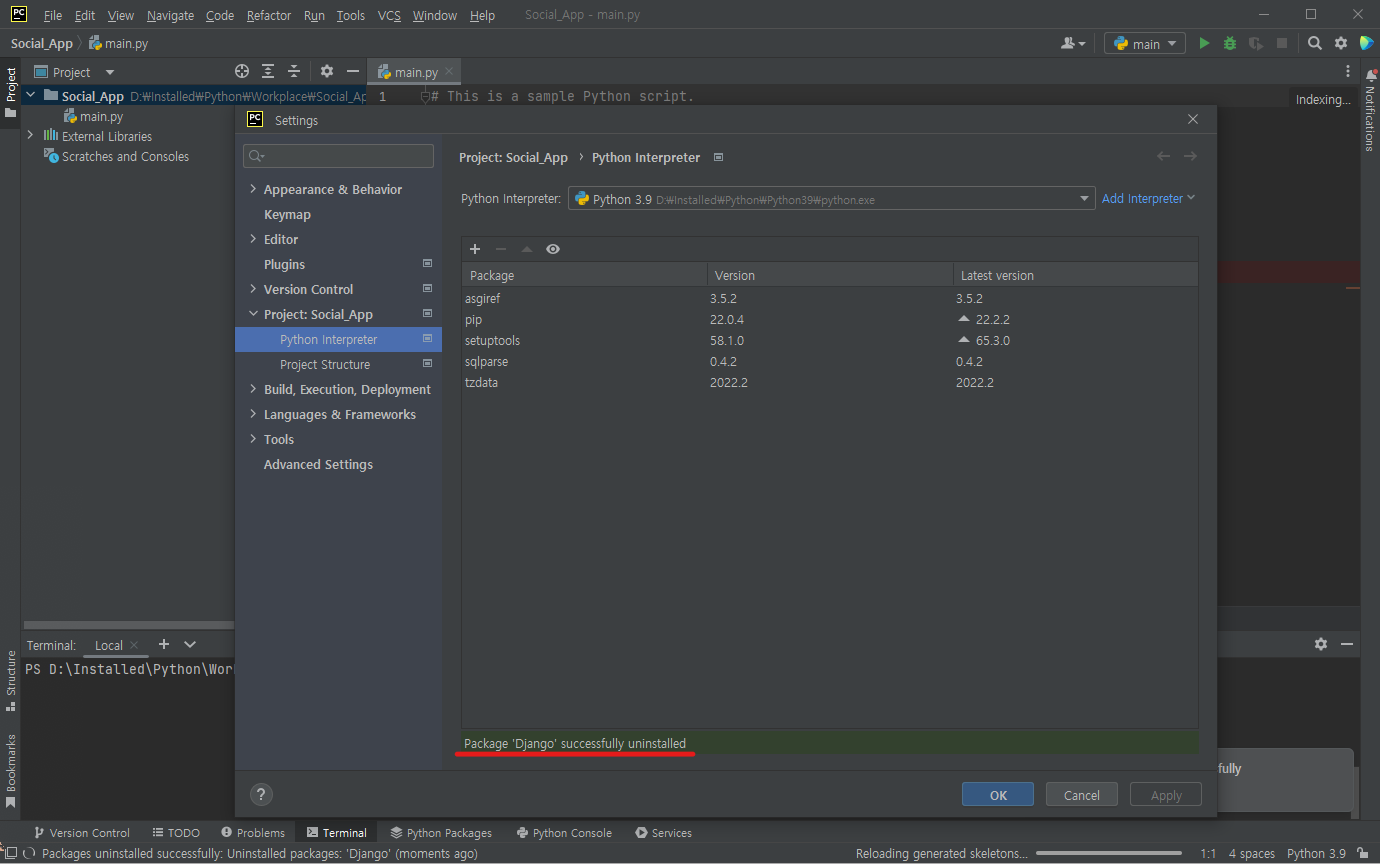Screen dimensions: 1380x864
Task: Close the Local terminal tab
Action: tap(135, 645)
